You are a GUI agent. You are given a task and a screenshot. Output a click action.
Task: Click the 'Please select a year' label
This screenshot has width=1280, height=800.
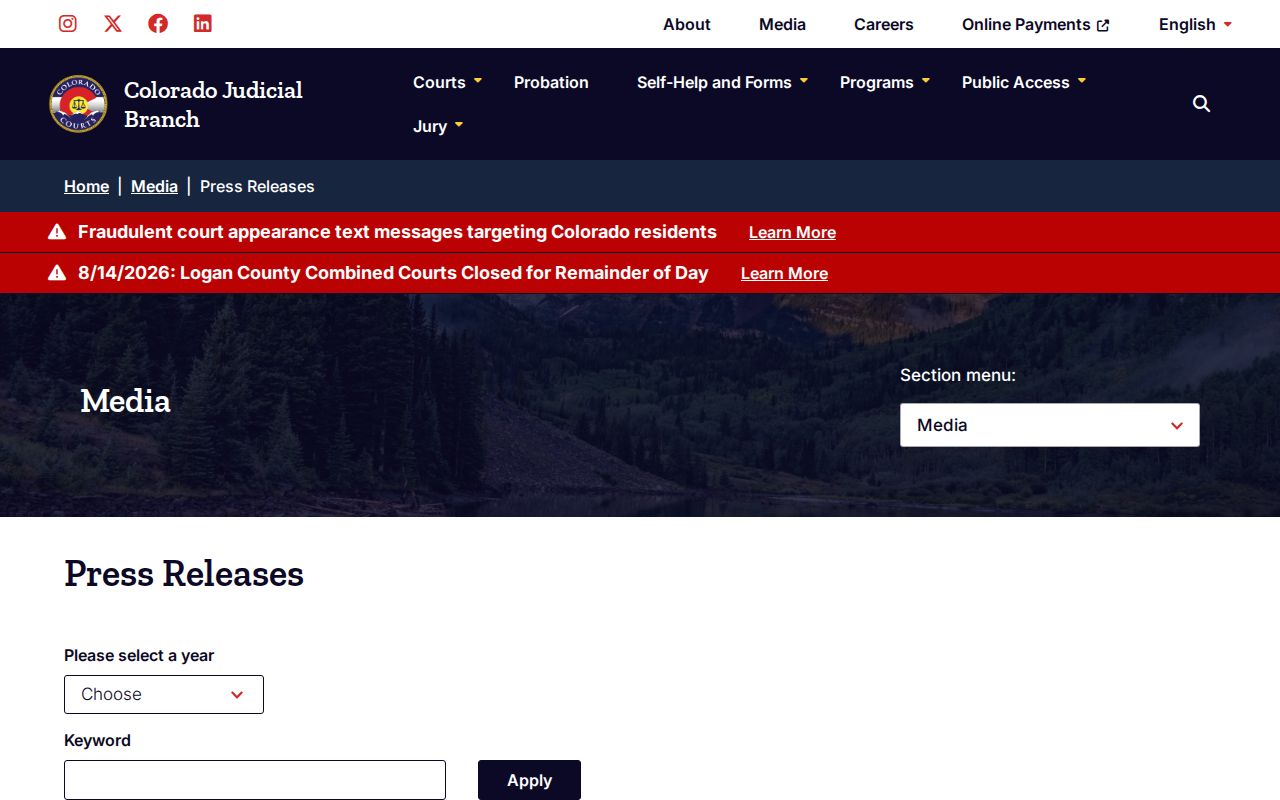[139, 655]
